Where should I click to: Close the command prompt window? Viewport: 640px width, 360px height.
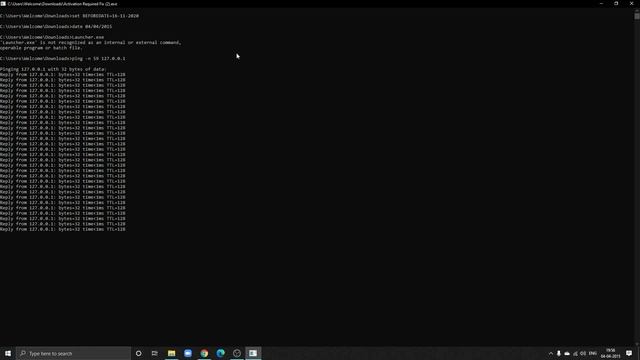tap(631, 4)
